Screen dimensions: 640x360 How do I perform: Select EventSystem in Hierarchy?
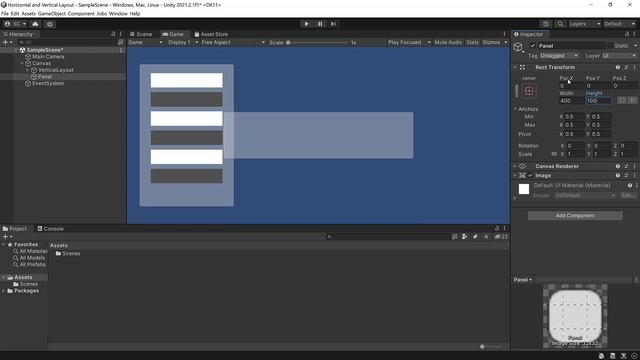[x=48, y=84]
